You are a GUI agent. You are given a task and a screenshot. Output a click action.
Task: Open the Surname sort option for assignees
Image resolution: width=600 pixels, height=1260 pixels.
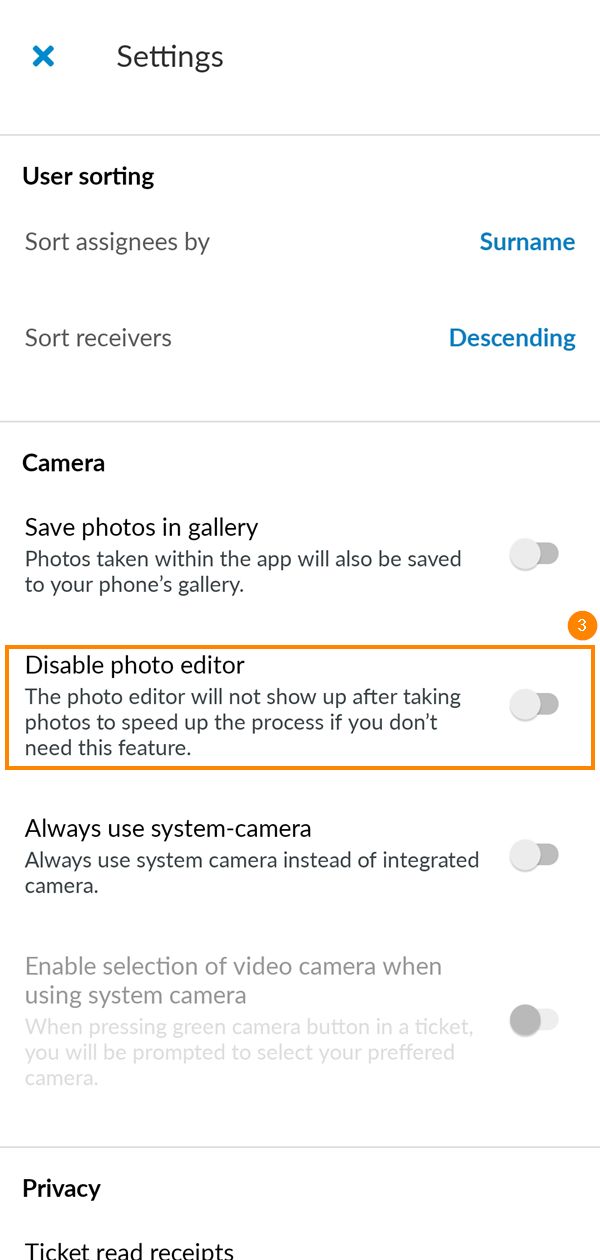(x=527, y=242)
